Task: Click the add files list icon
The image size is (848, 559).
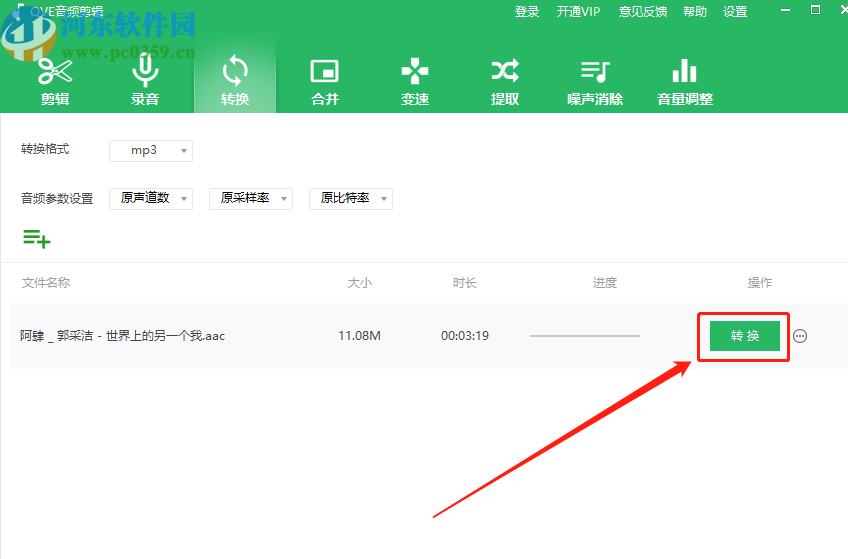Action: coord(36,238)
